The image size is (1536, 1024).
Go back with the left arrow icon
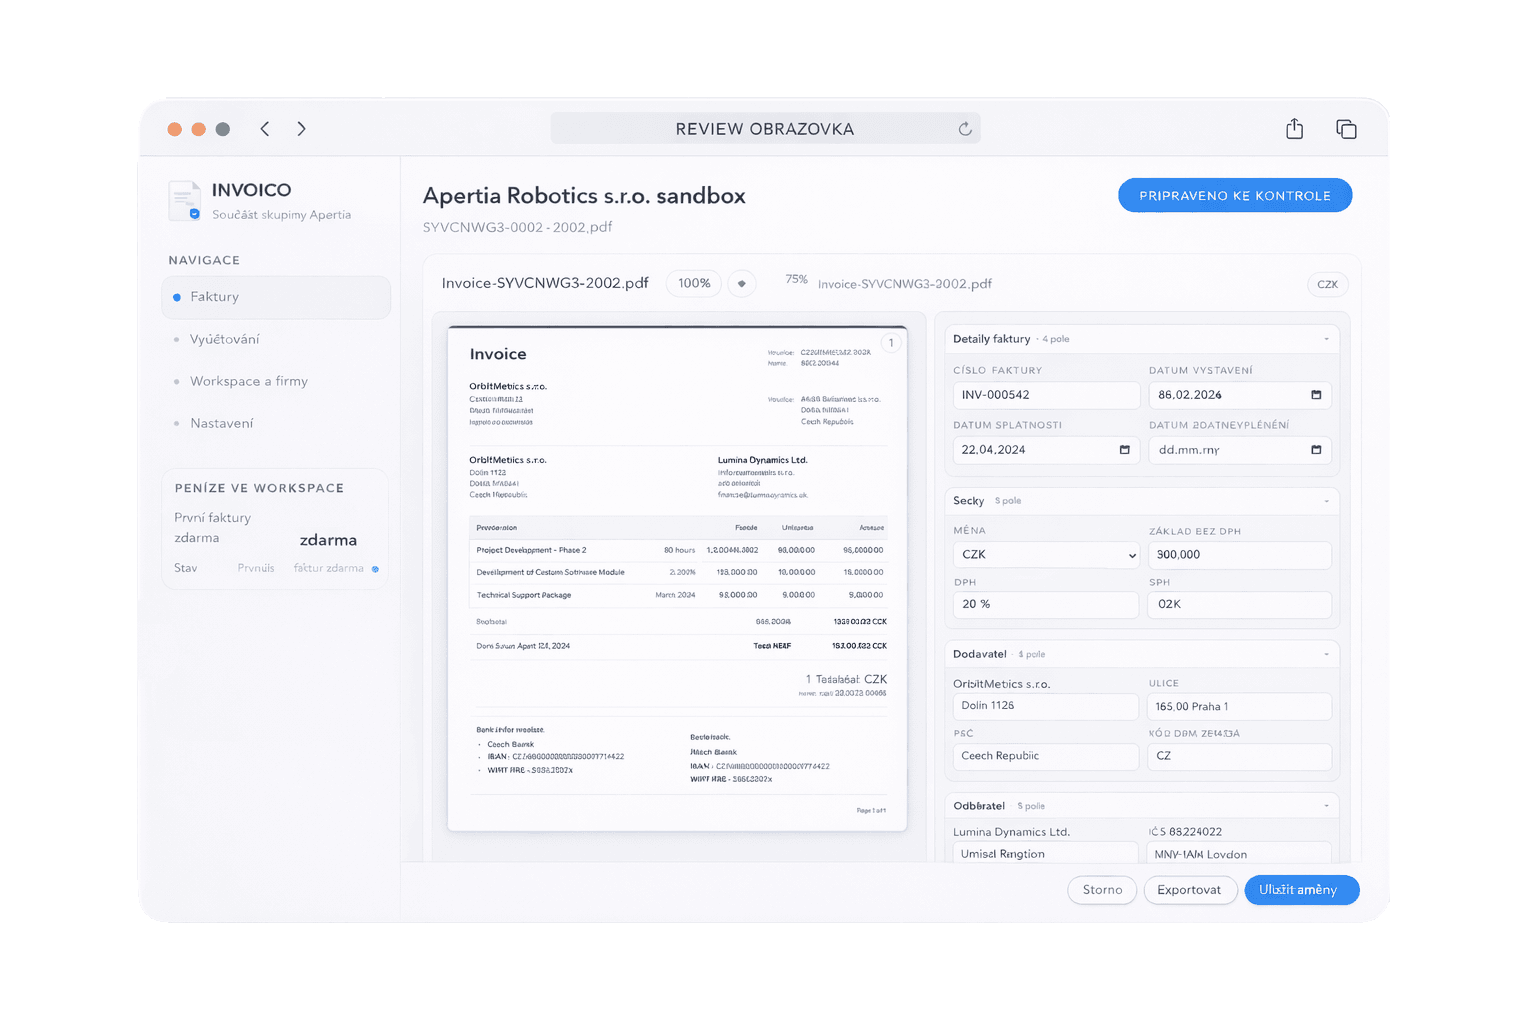pyautogui.click(x=265, y=129)
